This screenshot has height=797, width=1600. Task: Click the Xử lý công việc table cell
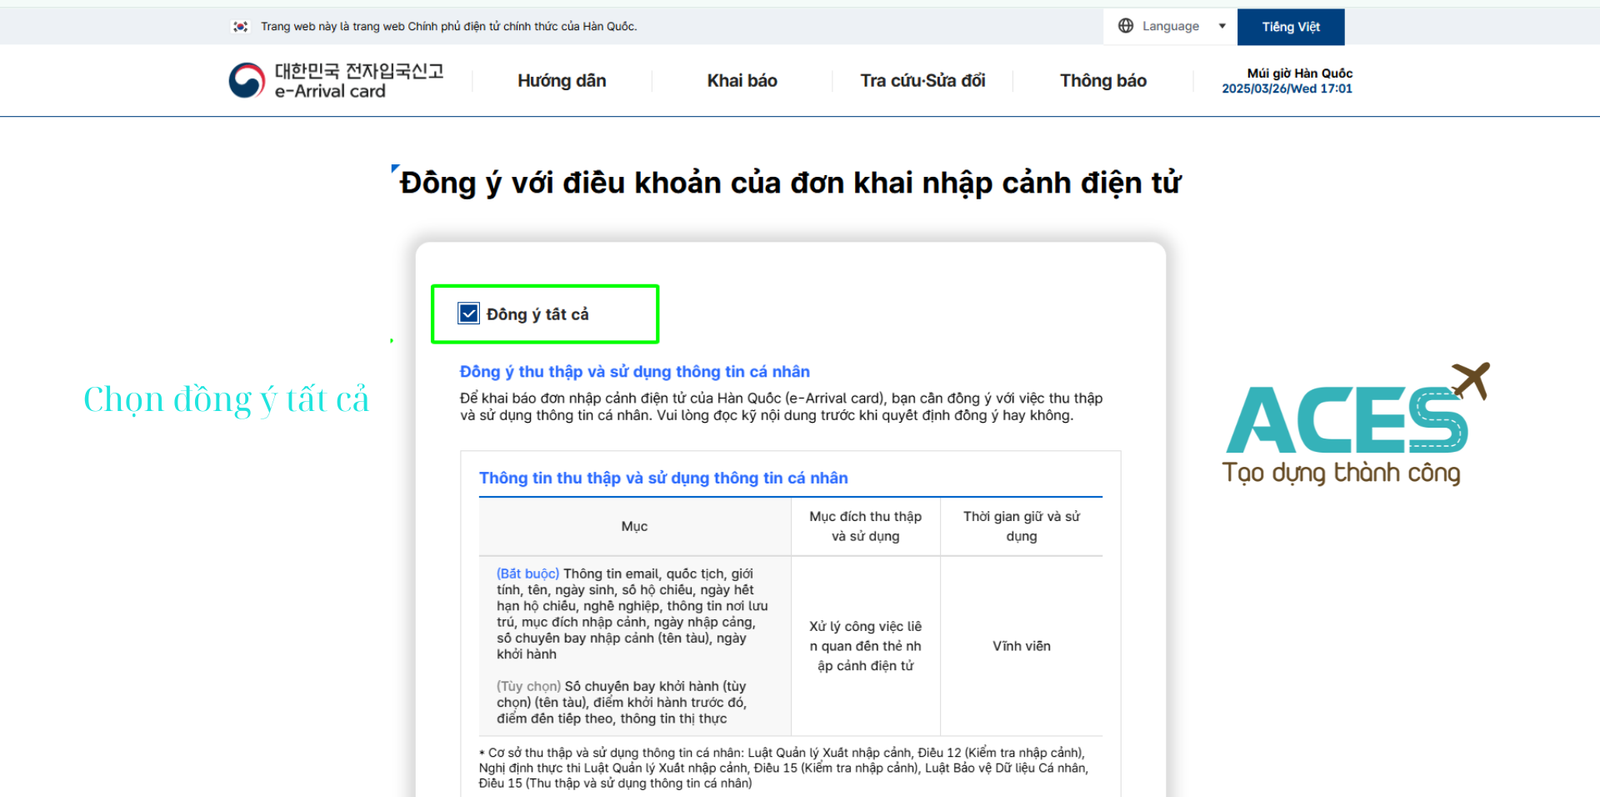(866, 646)
